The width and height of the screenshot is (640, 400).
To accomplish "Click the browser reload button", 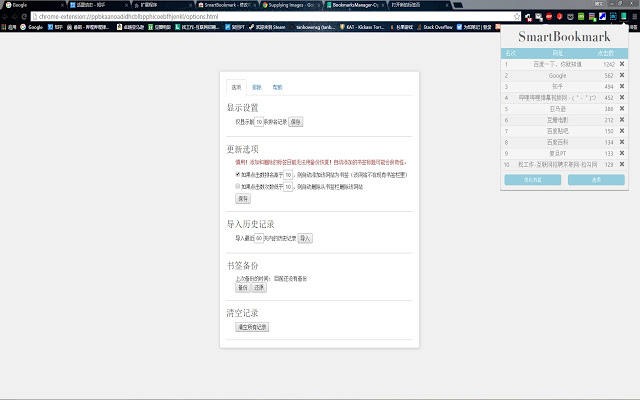I will click(x=24, y=16).
